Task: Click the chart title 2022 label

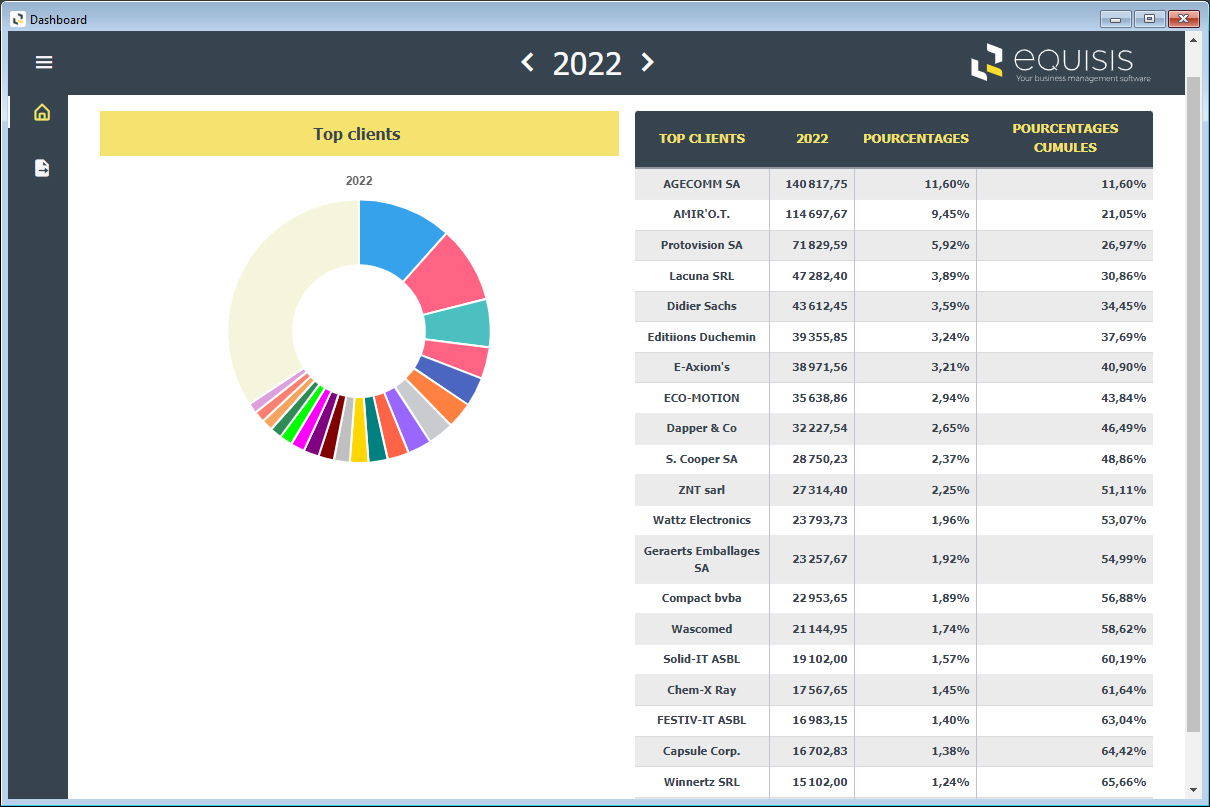Action: (x=359, y=181)
